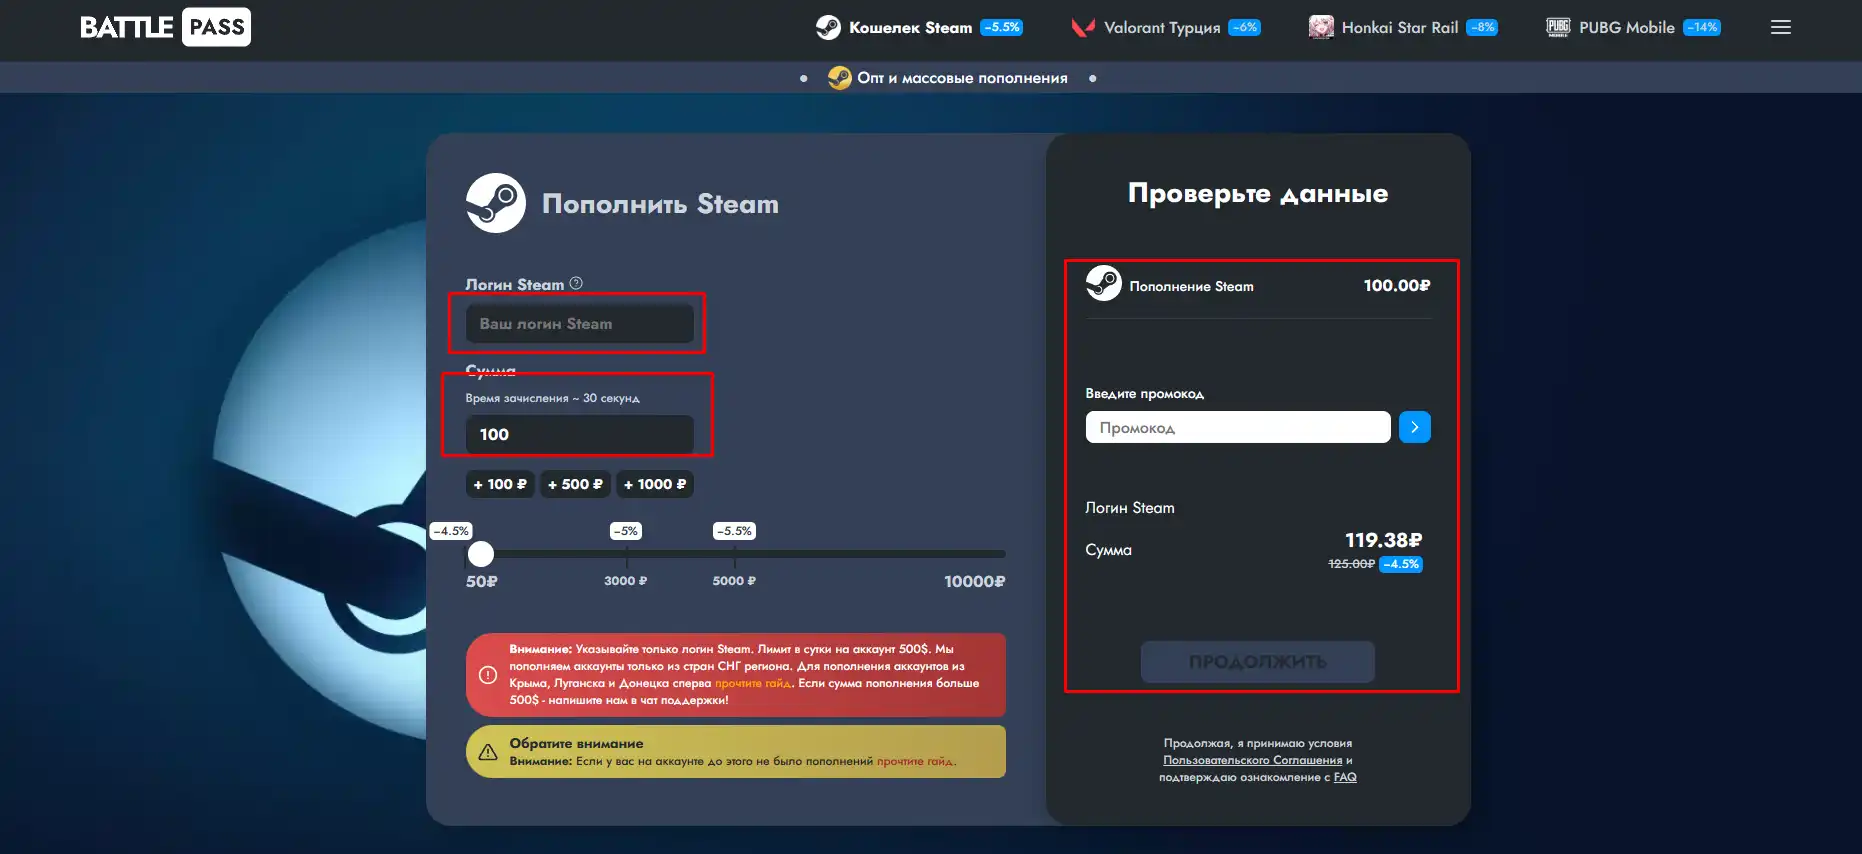Open Пользовательского Соглашения link
The width and height of the screenshot is (1862, 854).
[x=1252, y=760]
